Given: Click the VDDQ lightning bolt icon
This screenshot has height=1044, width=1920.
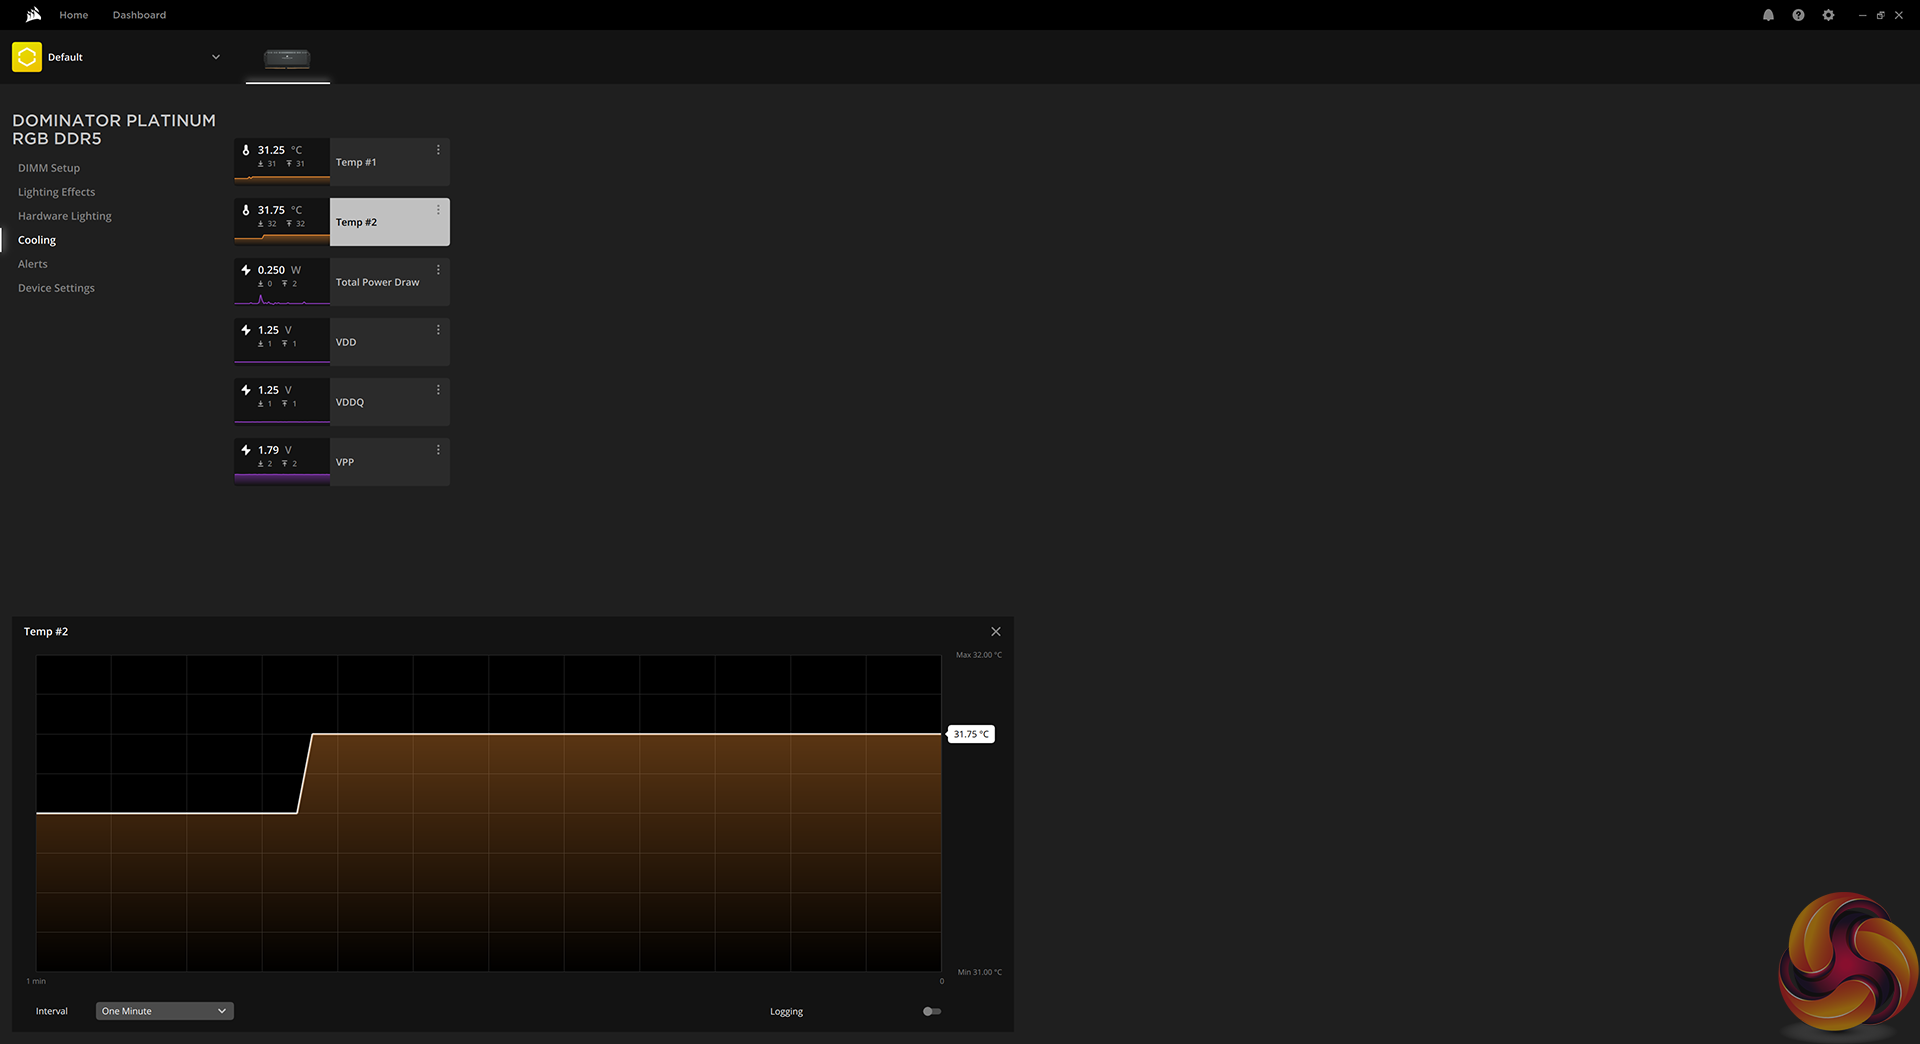Looking at the screenshot, I should [x=246, y=390].
